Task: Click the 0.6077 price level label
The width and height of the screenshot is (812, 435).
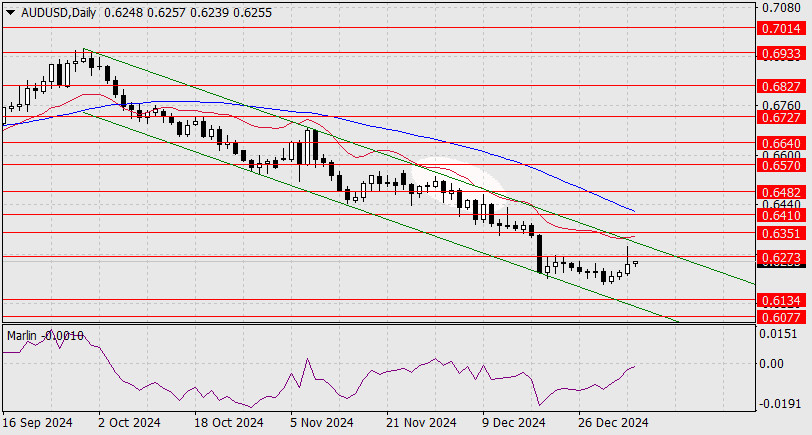Action: pyautogui.click(x=781, y=316)
